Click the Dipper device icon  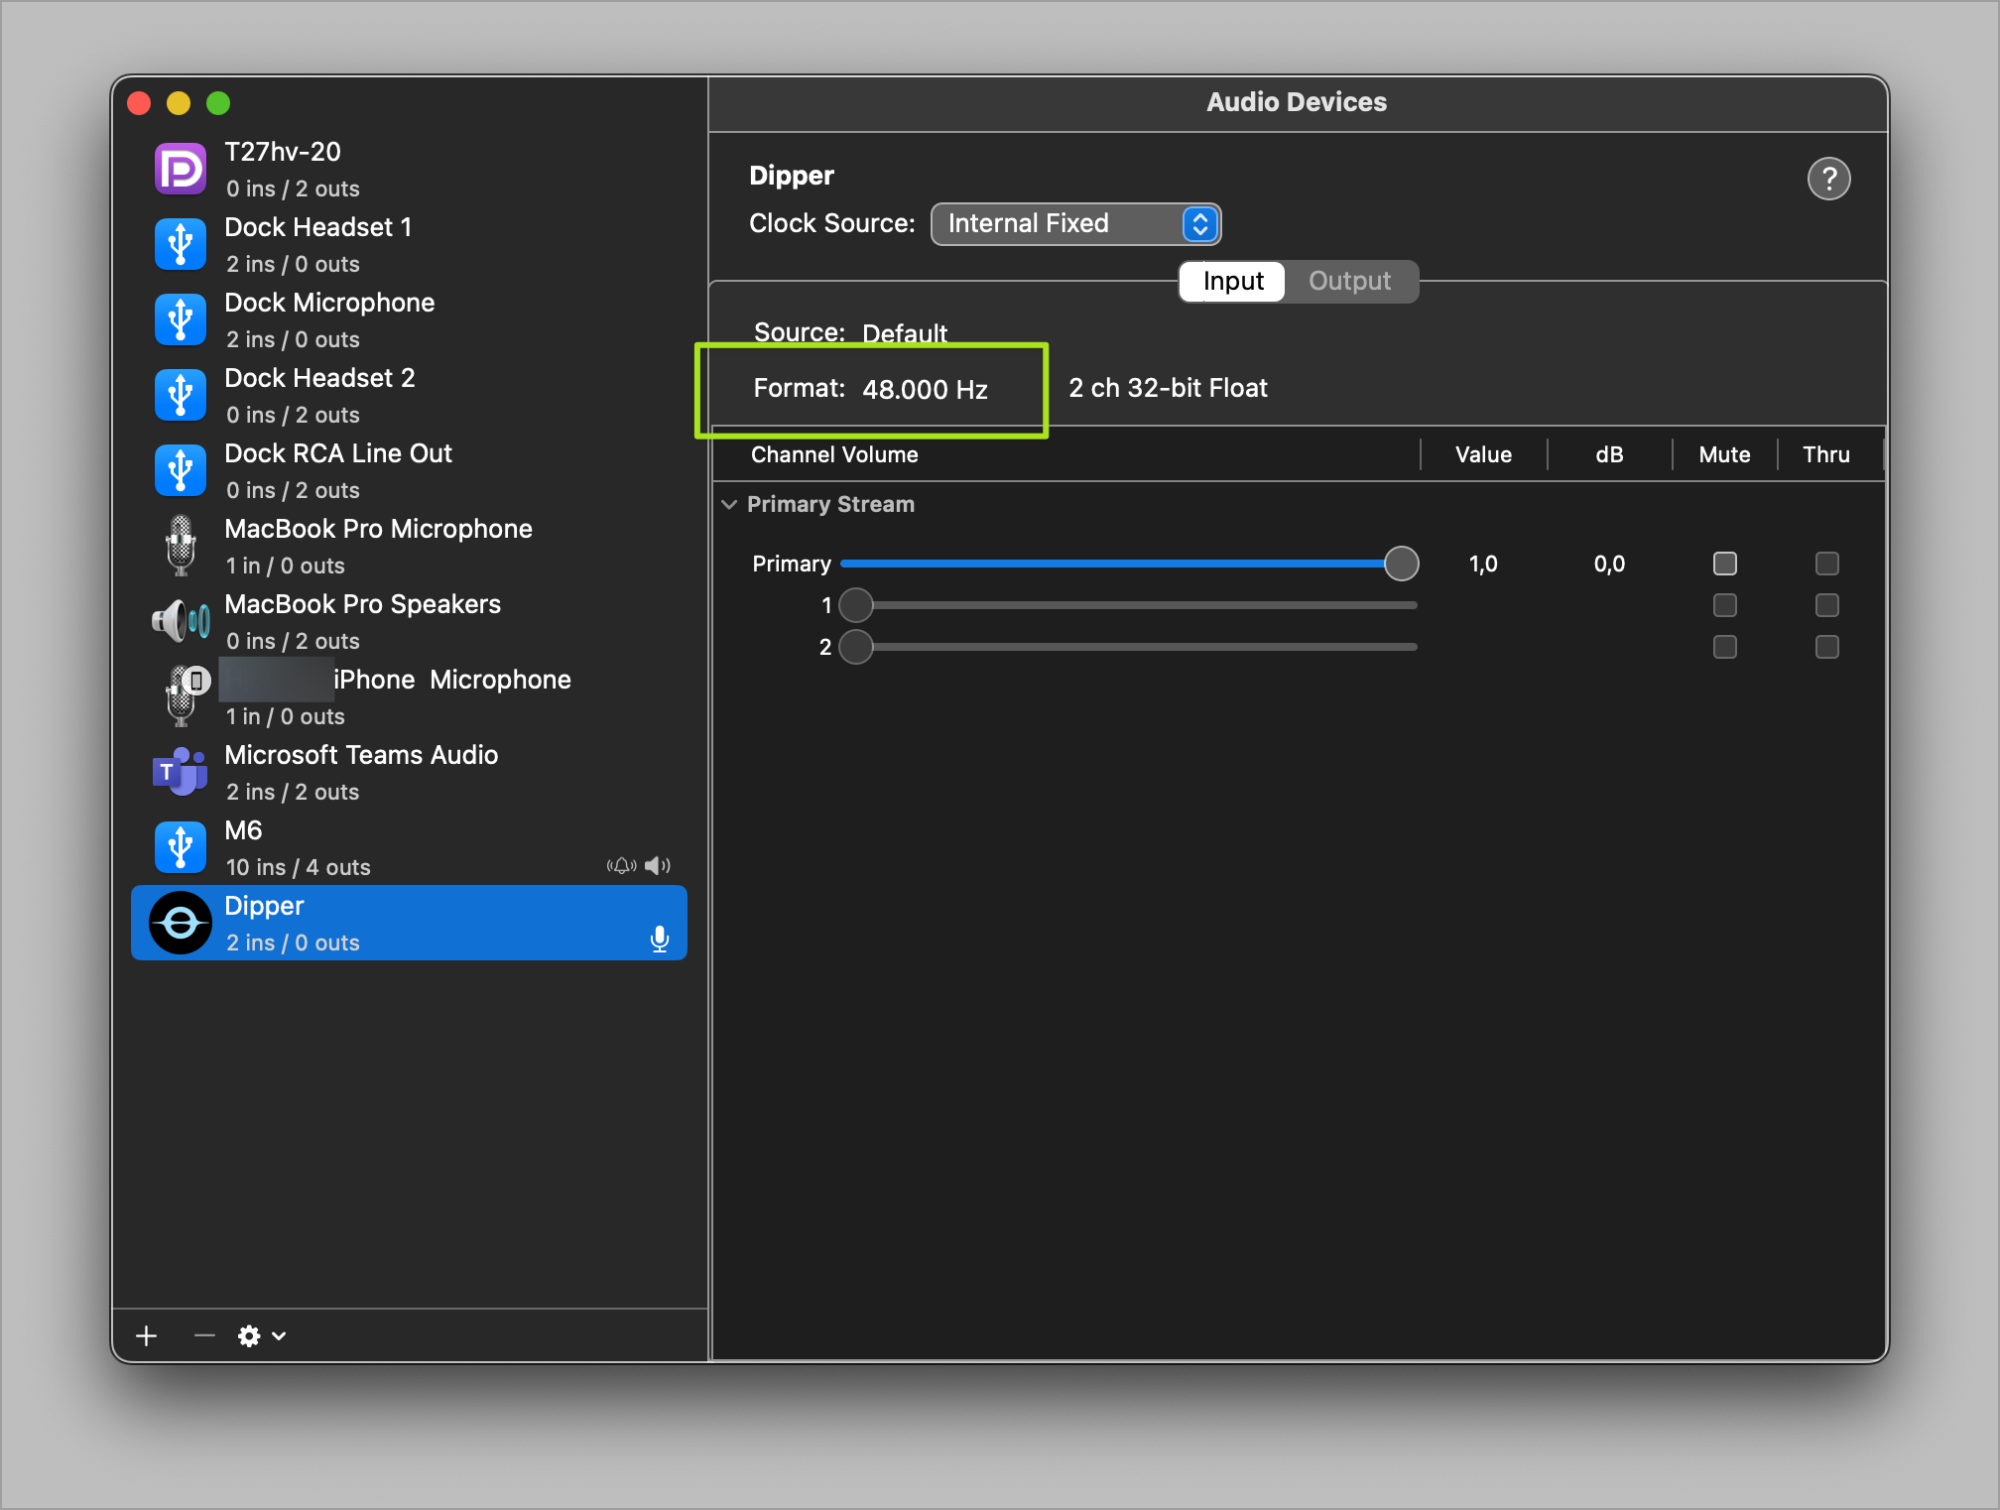click(x=180, y=923)
